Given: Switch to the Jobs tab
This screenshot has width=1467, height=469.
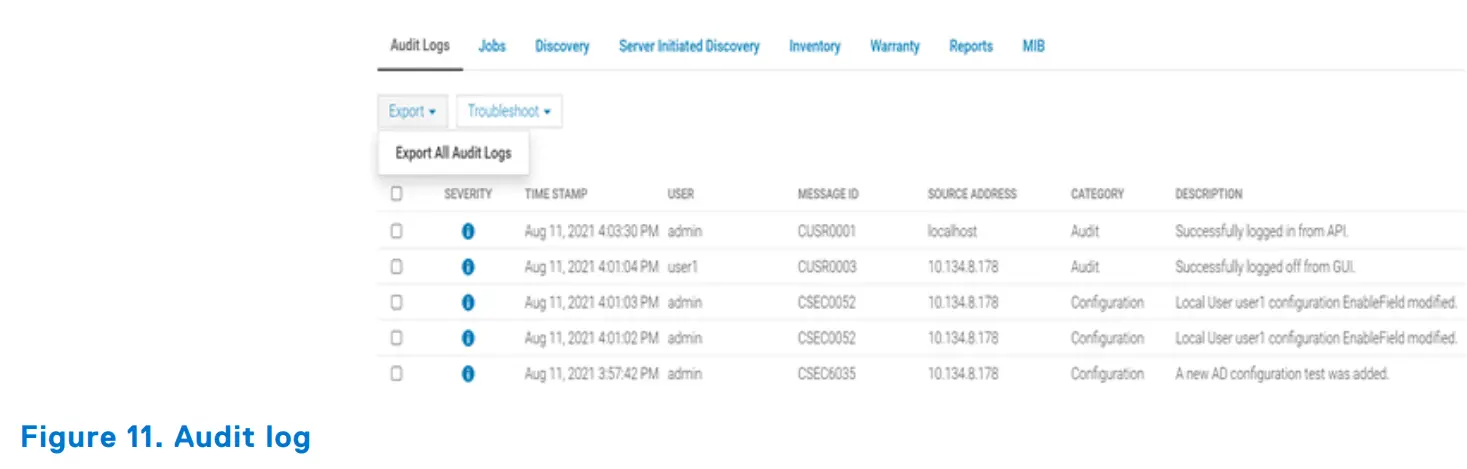Looking at the screenshot, I should pyautogui.click(x=492, y=46).
